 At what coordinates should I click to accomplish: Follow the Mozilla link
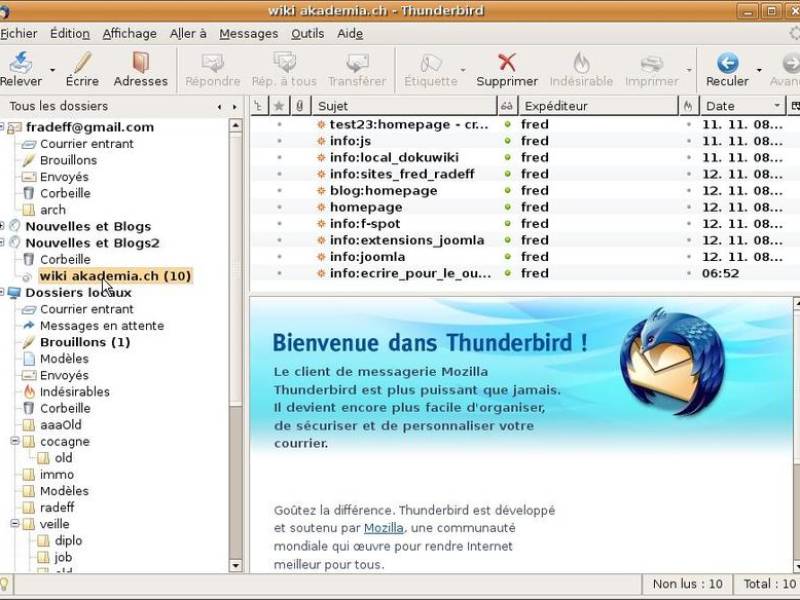[384, 528]
